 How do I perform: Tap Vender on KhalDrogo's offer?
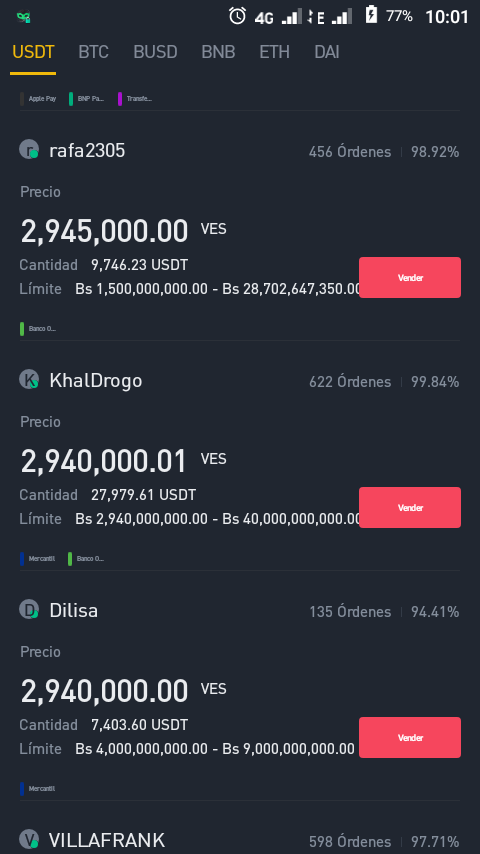click(x=410, y=507)
